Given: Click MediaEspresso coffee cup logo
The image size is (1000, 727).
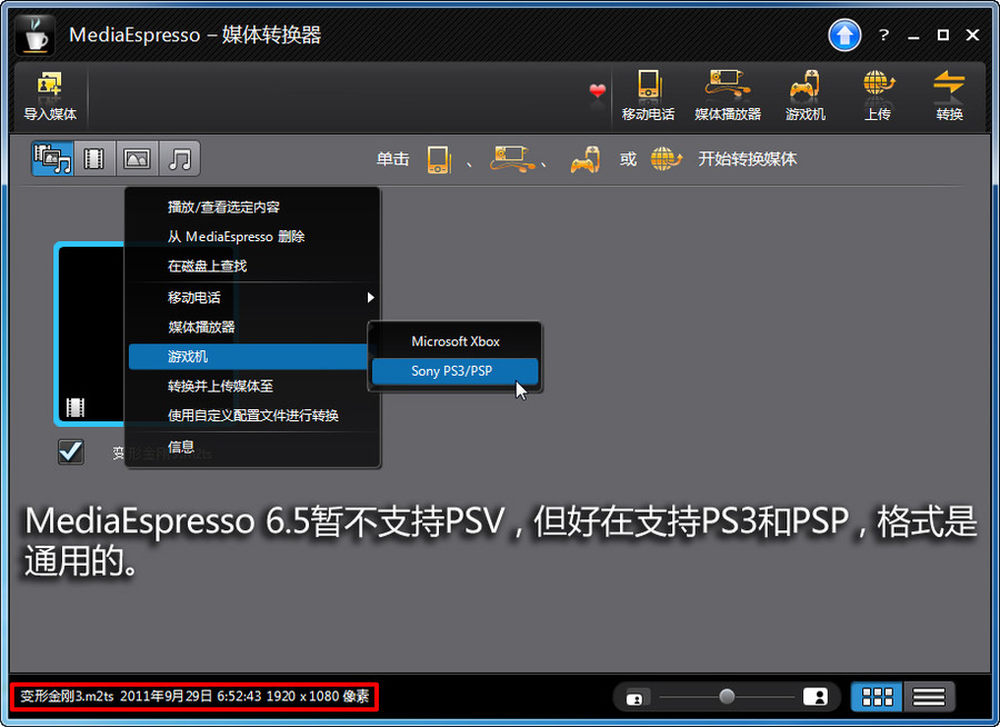Looking at the screenshot, I should (x=34, y=34).
